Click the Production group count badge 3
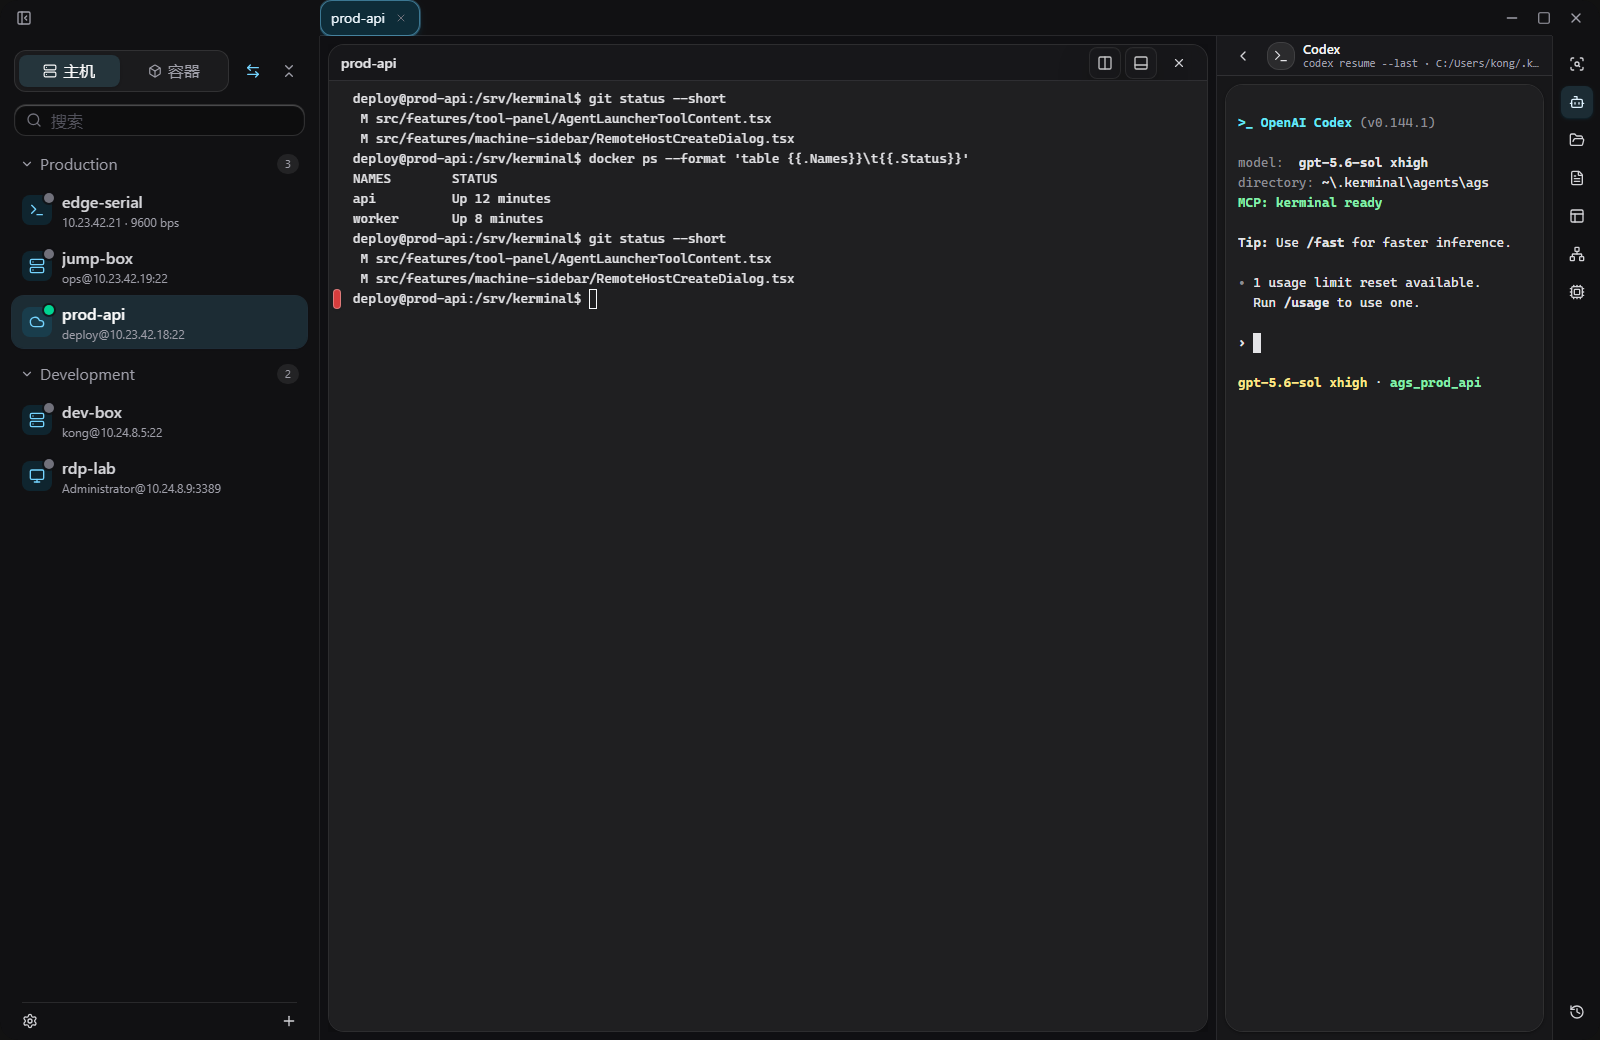Screen dimensions: 1600x1040 (288, 164)
